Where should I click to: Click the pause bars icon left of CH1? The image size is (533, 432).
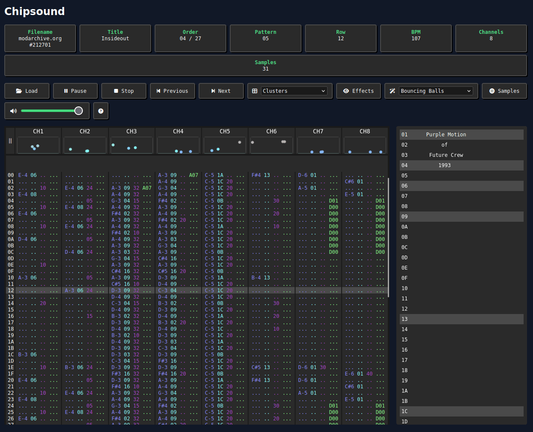click(10, 141)
